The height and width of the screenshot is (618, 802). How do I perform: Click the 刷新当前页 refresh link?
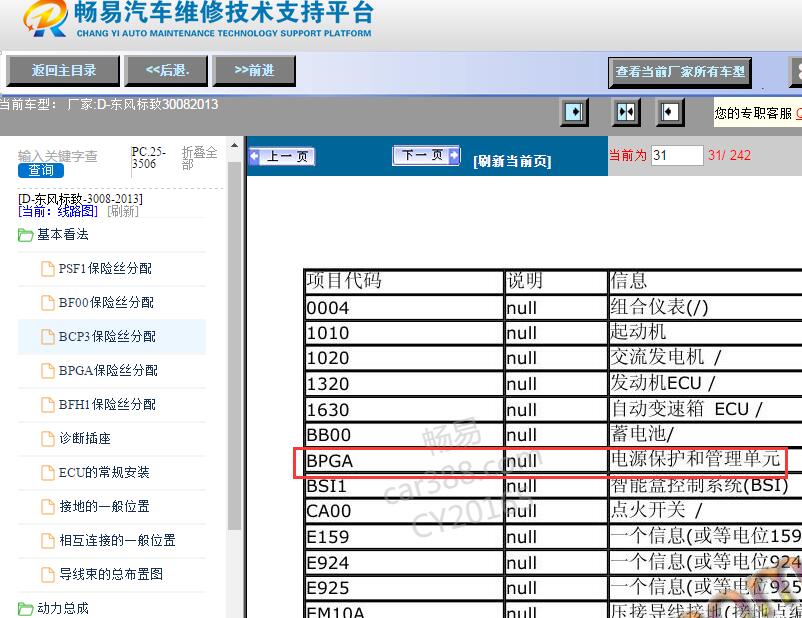[513, 161]
